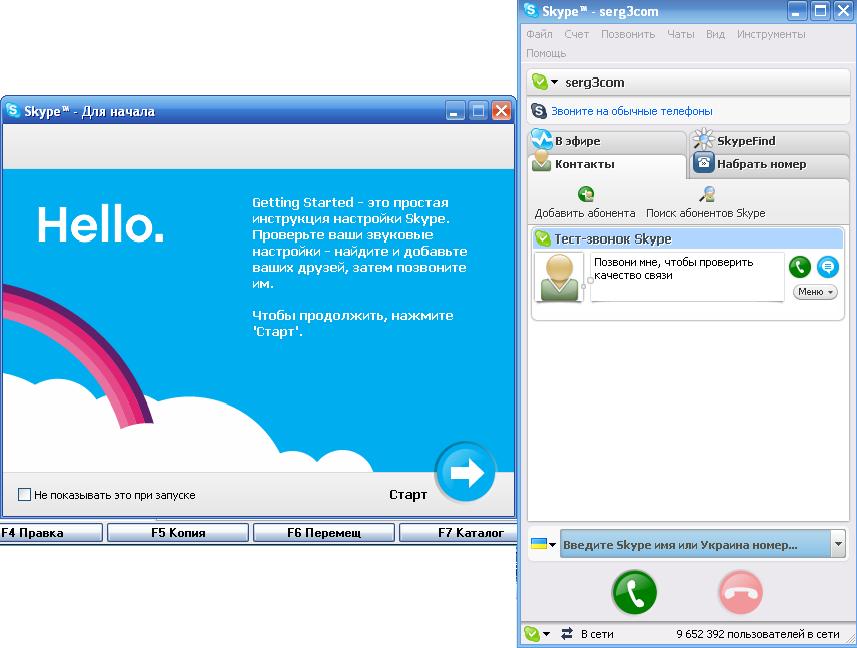
Task: Click the 'В сети' status text
Action: [x=597, y=634]
